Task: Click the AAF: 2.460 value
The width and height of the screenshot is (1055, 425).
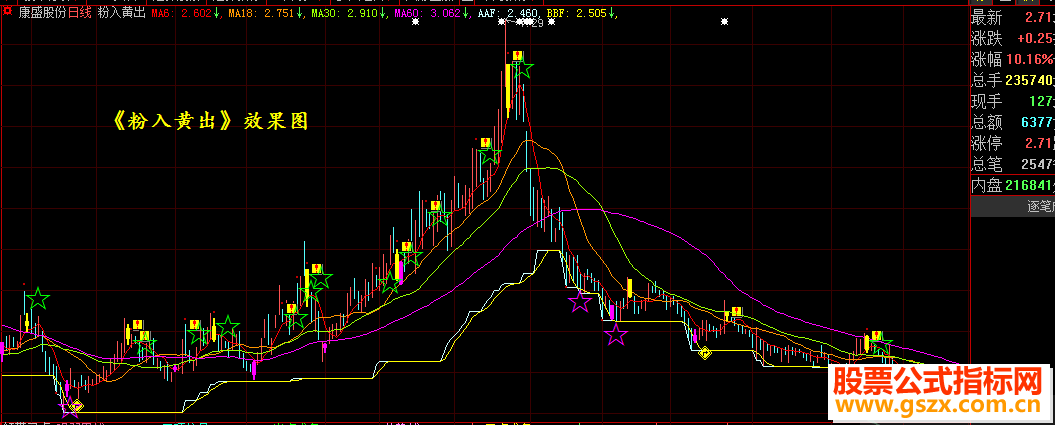Action: pos(507,13)
